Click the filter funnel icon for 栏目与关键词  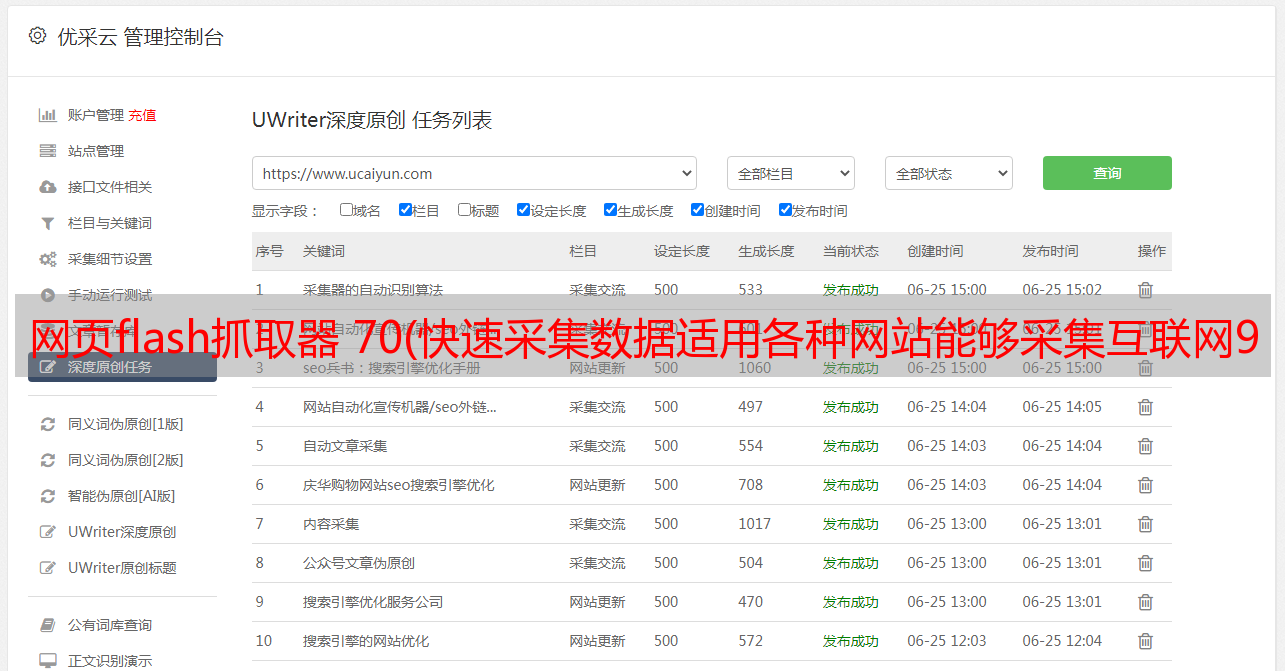tap(47, 223)
